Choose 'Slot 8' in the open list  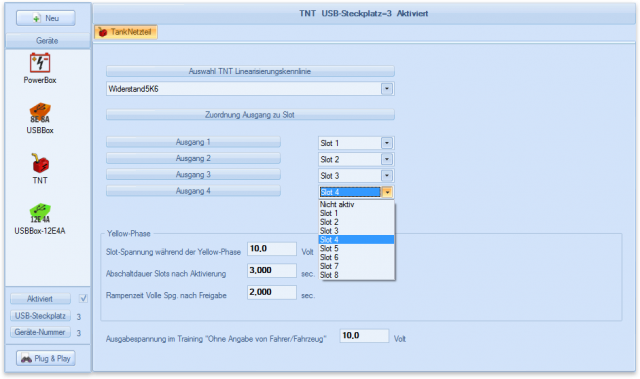coord(356,275)
